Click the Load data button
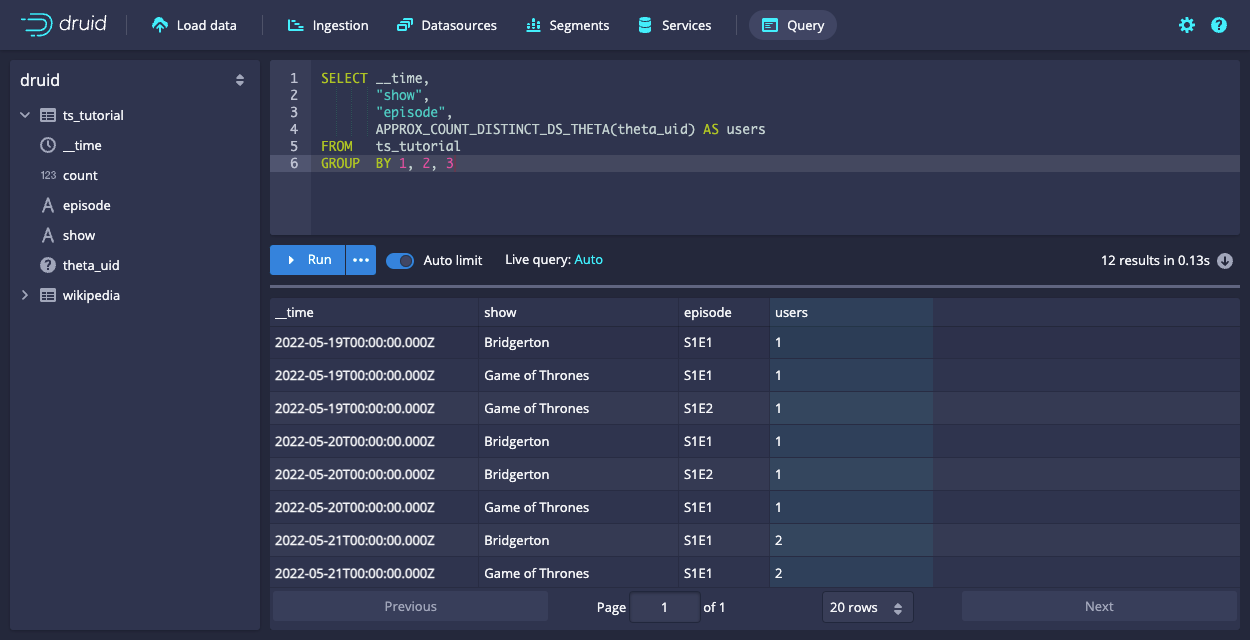 194,25
